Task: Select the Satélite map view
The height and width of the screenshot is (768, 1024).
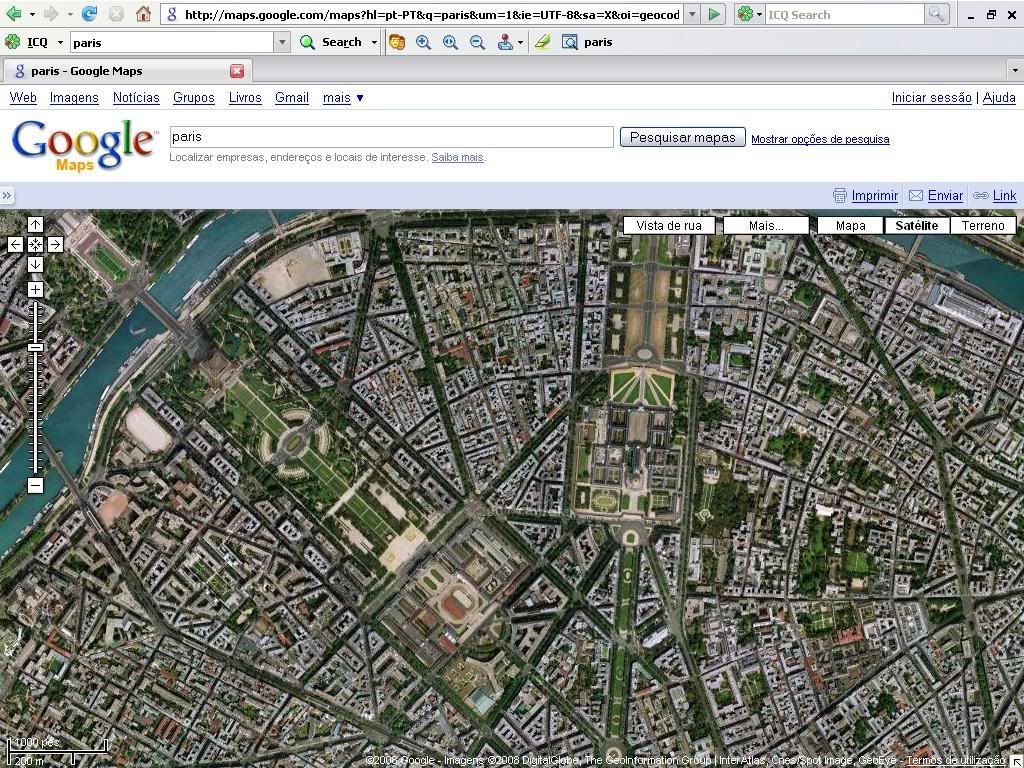Action: pos(916,226)
